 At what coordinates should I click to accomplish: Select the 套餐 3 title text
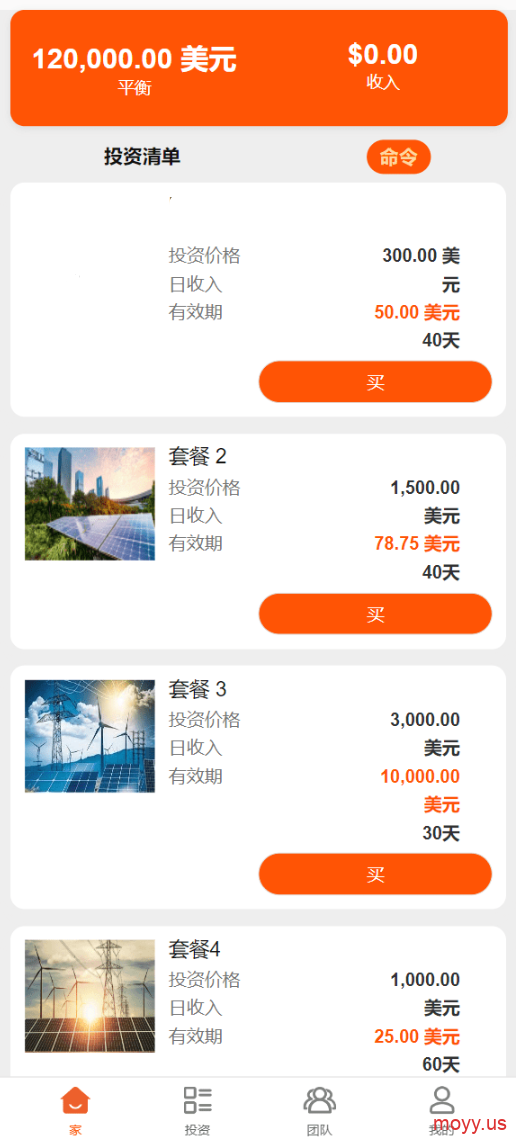(197, 689)
